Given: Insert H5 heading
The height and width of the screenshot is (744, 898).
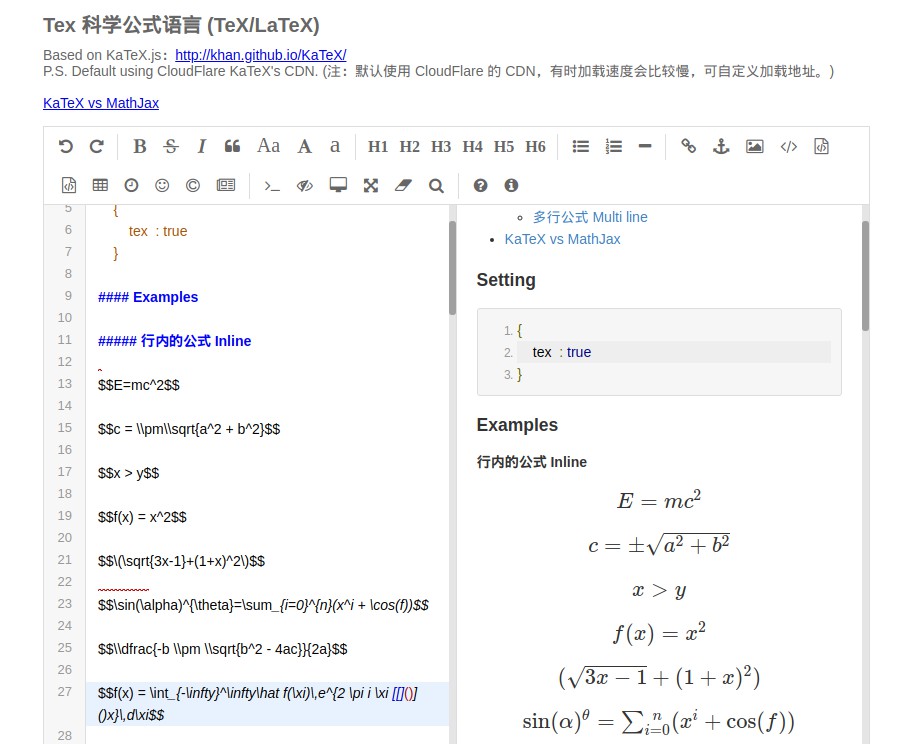Looking at the screenshot, I should point(504,147).
